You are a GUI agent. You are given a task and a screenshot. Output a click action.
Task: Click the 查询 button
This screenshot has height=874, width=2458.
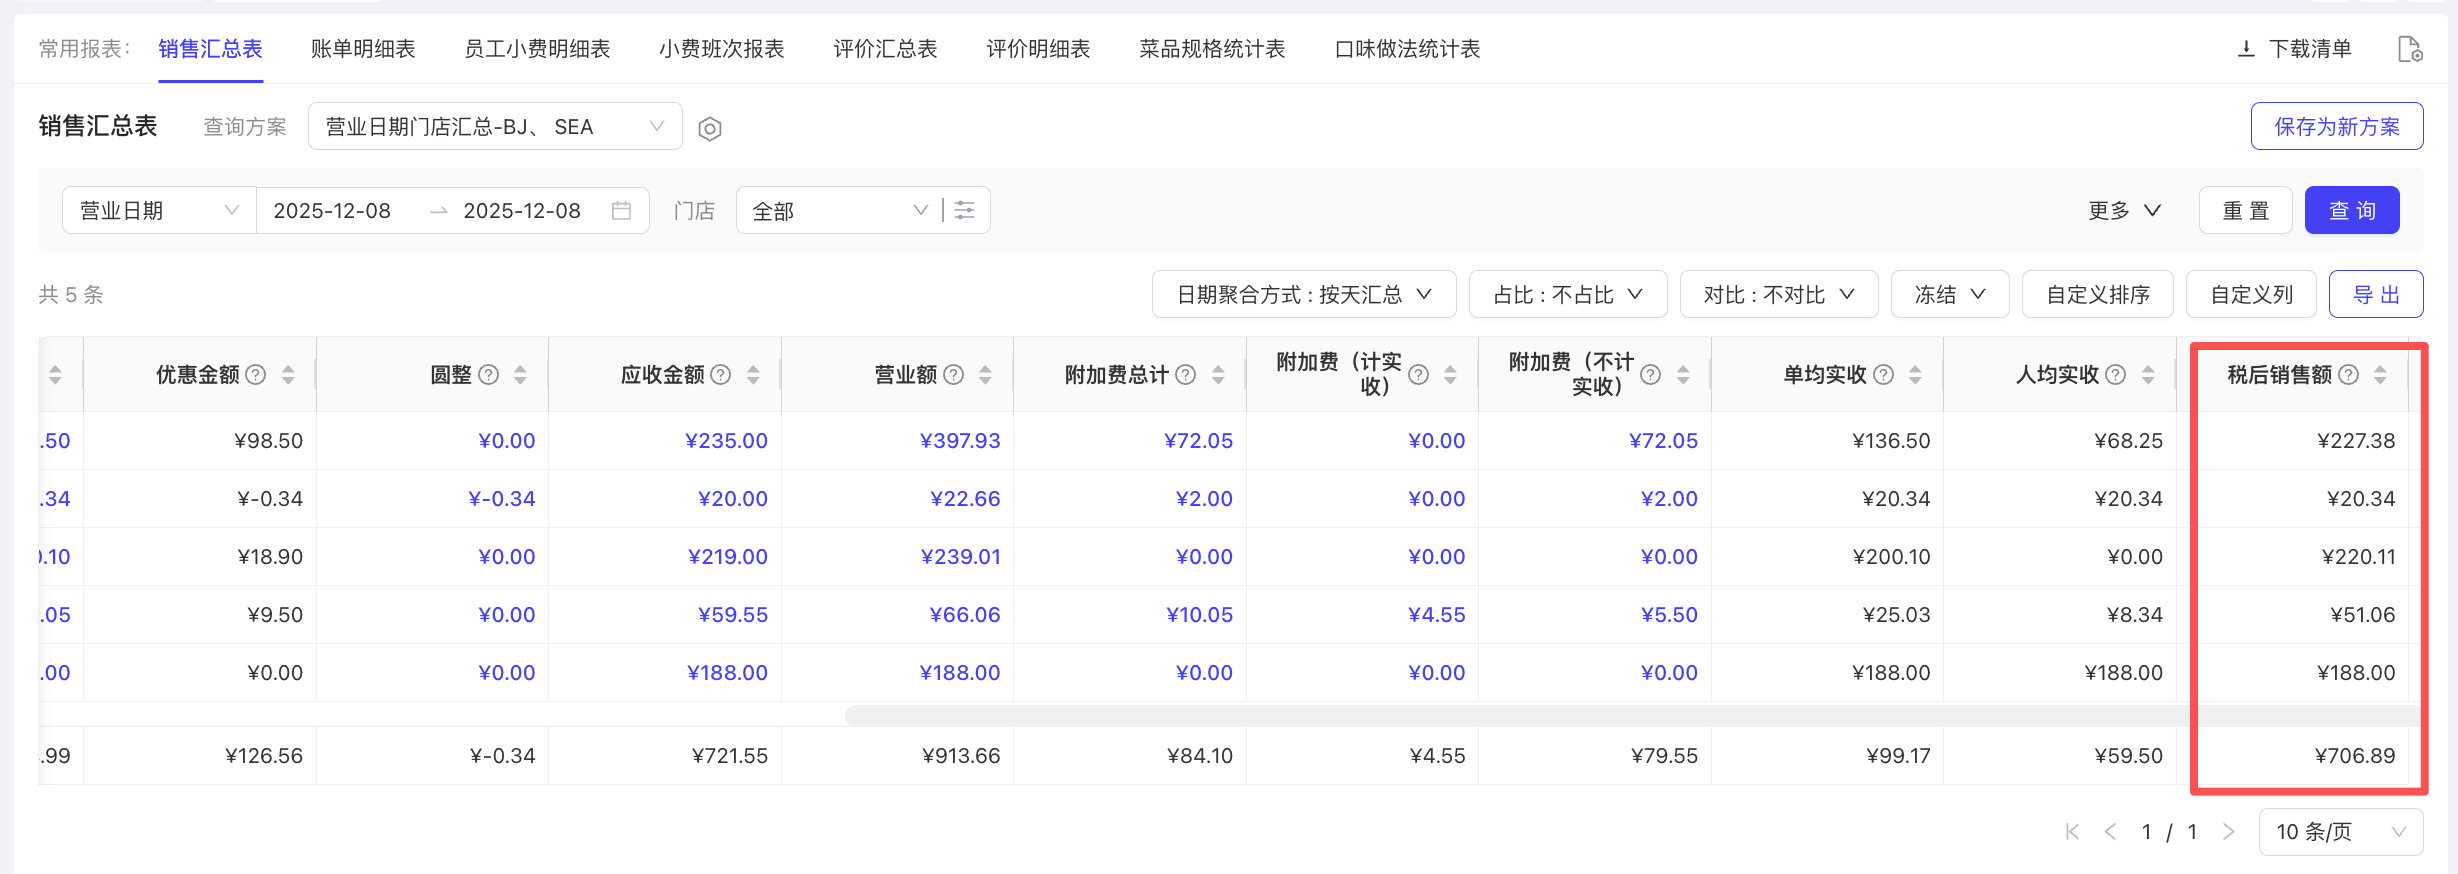pyautogui.click(x=2351, y=211)
